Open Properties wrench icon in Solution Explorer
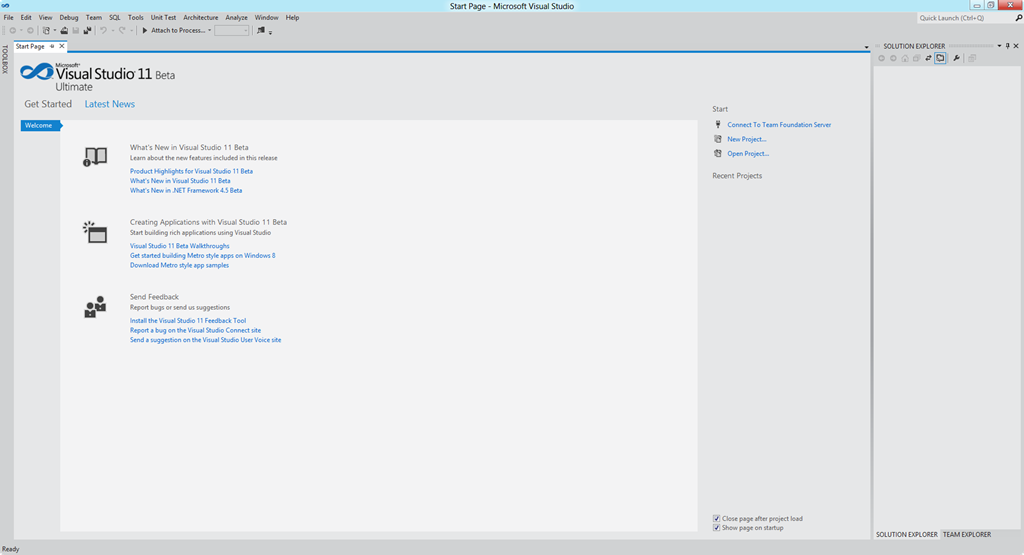1024x555 pixels. (x=957, y=58)
